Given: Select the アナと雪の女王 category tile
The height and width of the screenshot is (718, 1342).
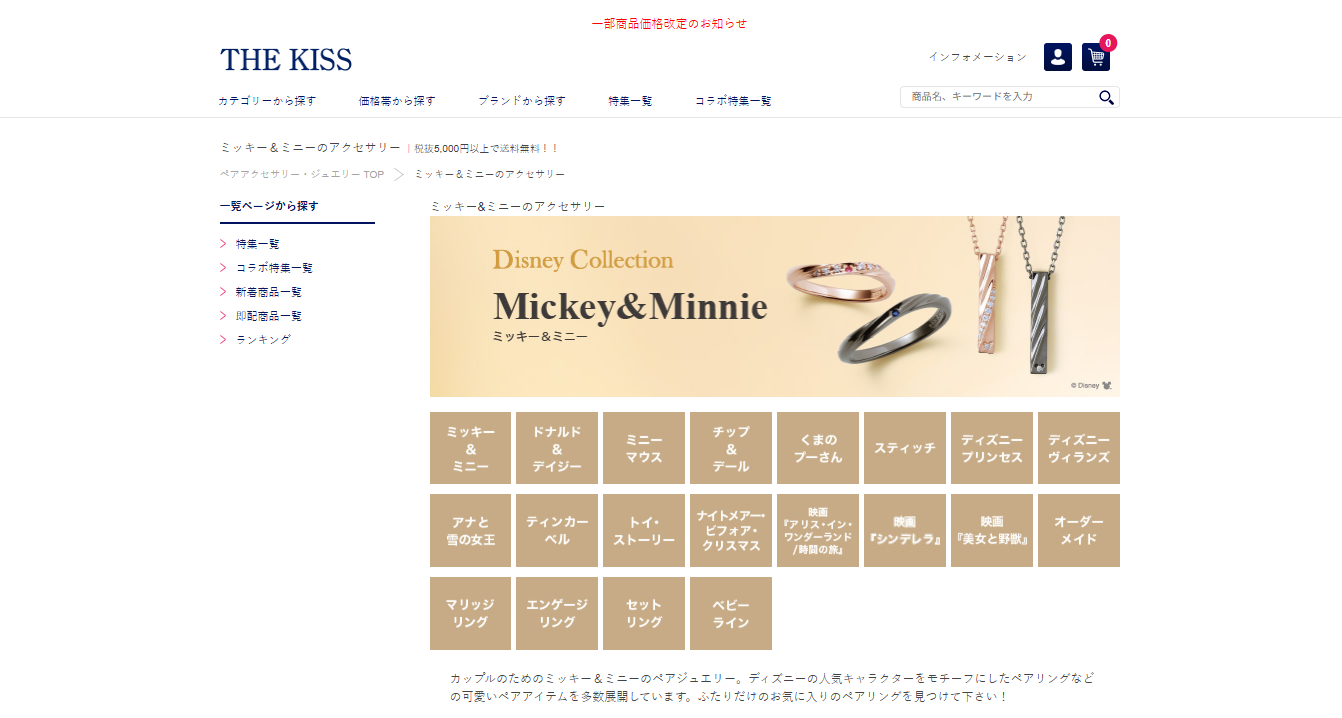Looking at the screenshot, I should 470,530.
